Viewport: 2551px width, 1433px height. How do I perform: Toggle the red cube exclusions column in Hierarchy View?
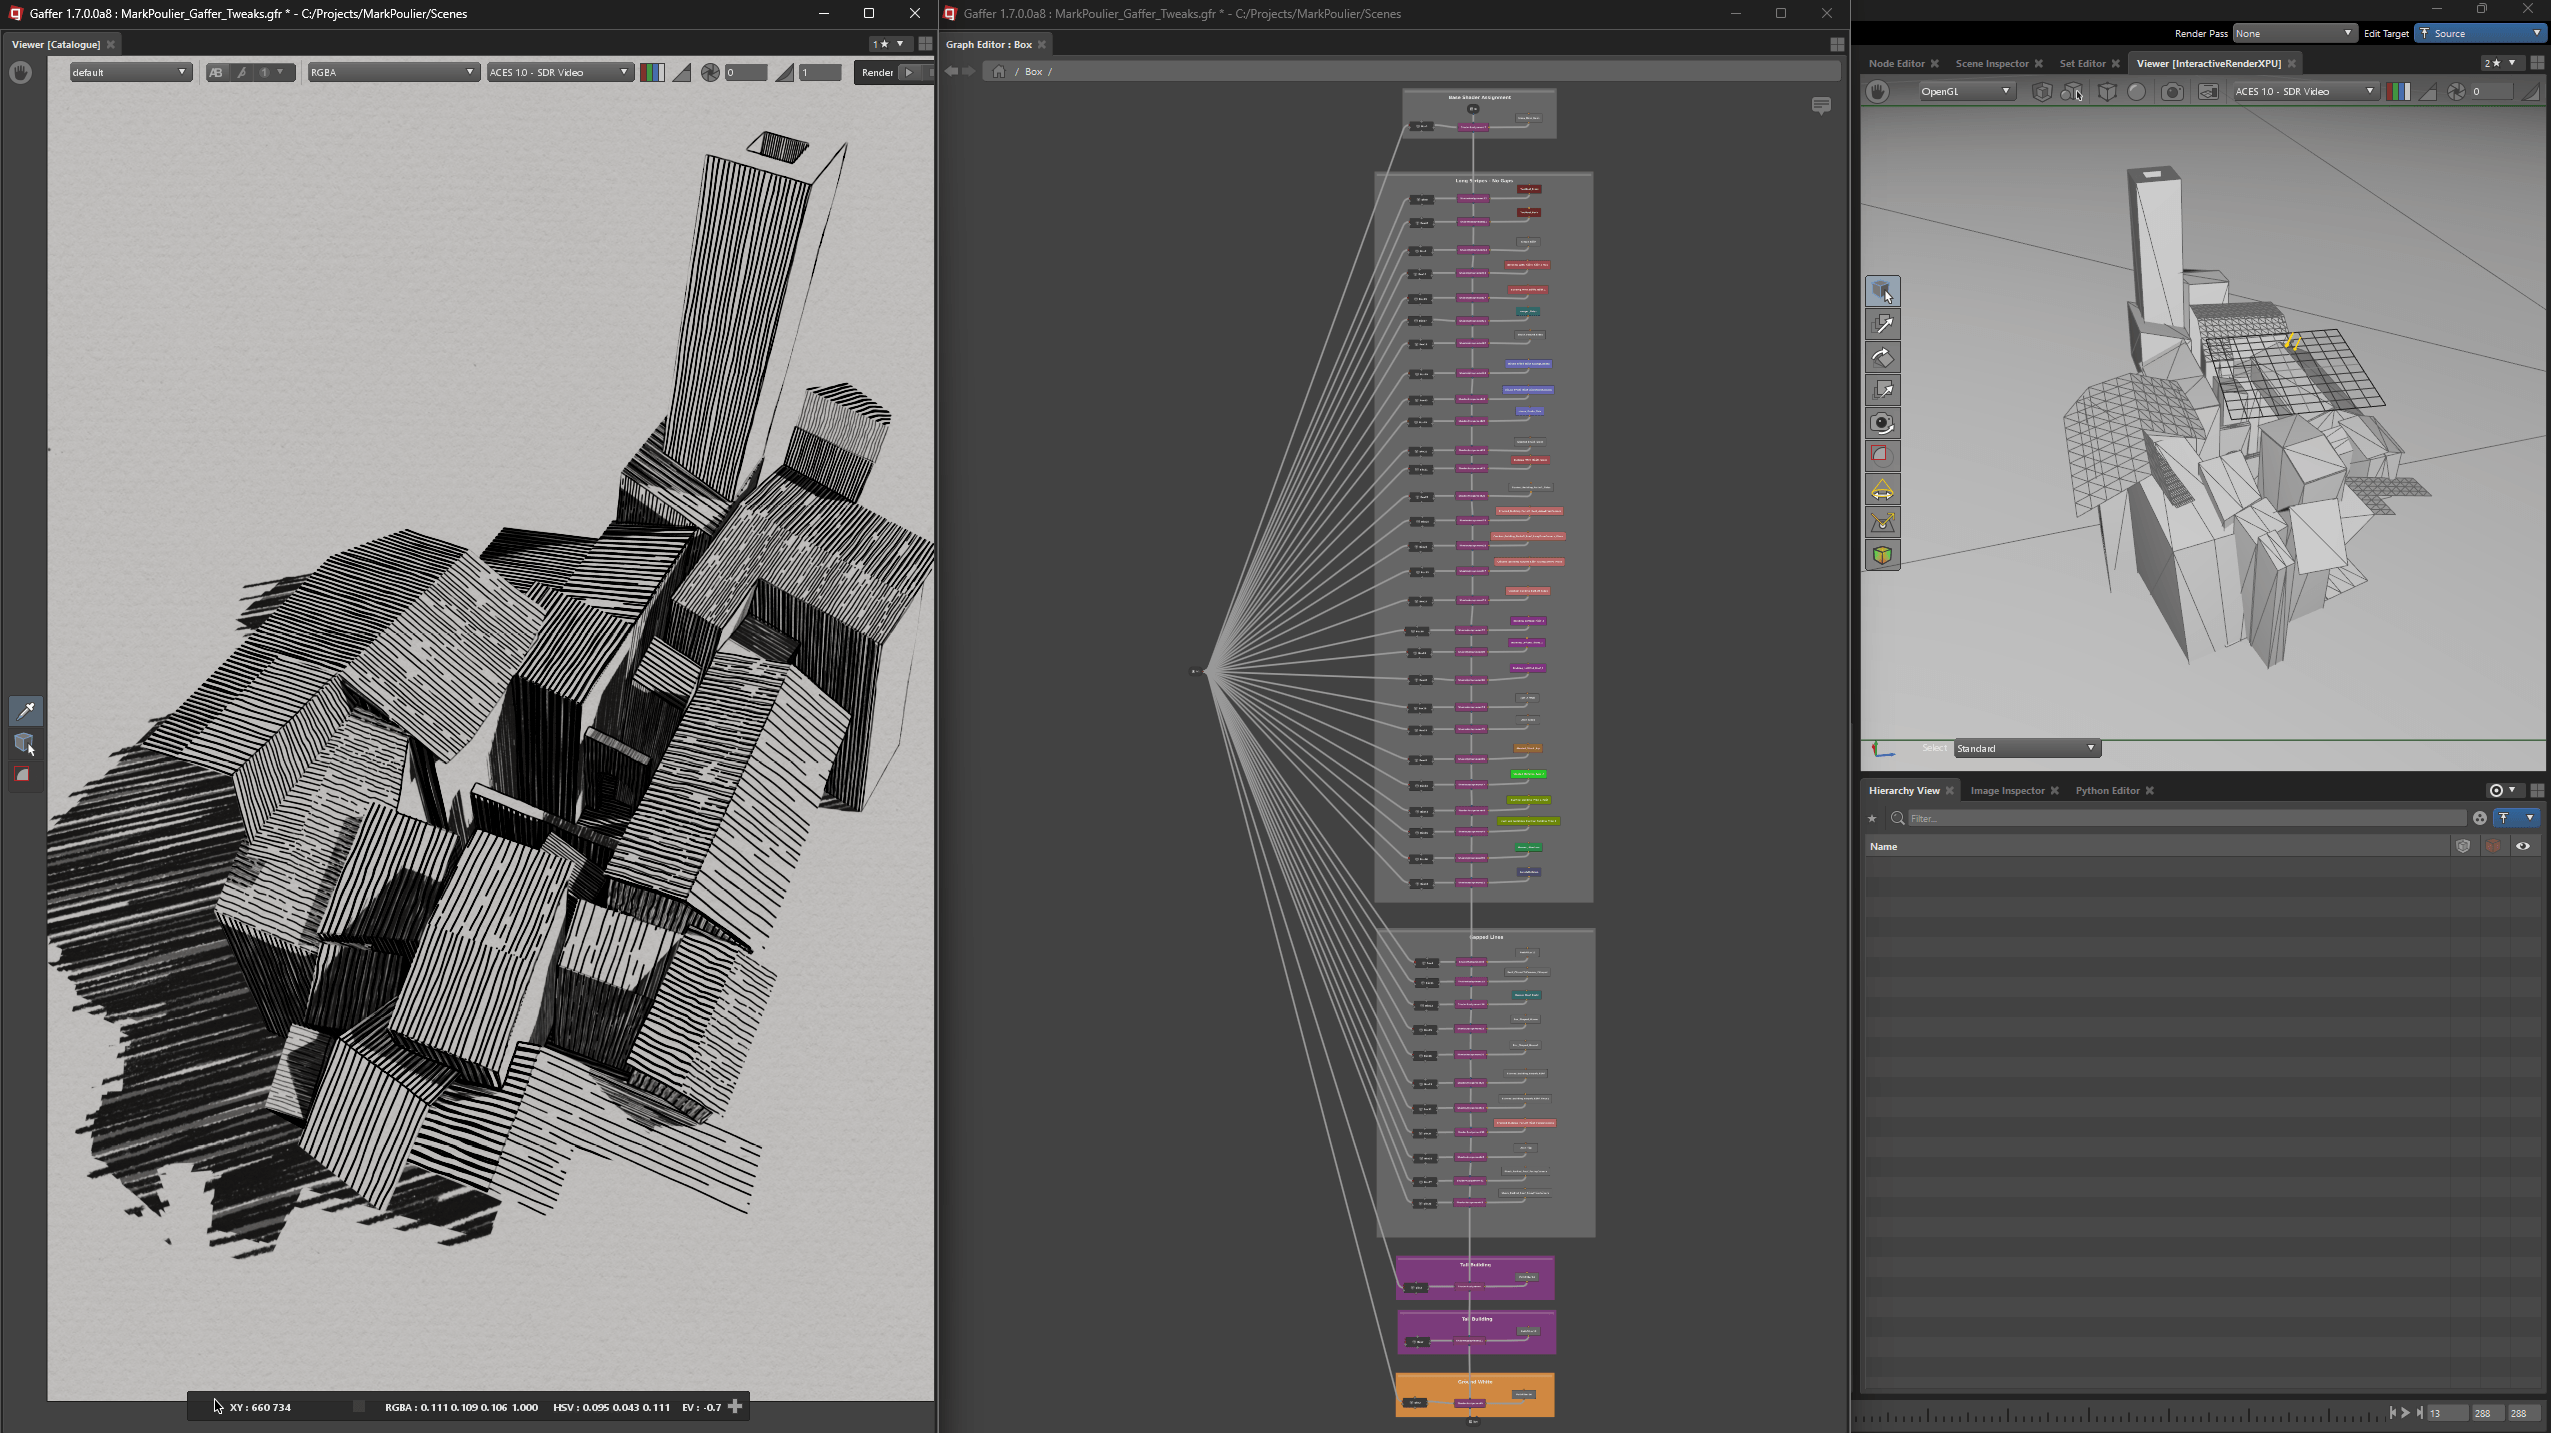click(2493, 846)
